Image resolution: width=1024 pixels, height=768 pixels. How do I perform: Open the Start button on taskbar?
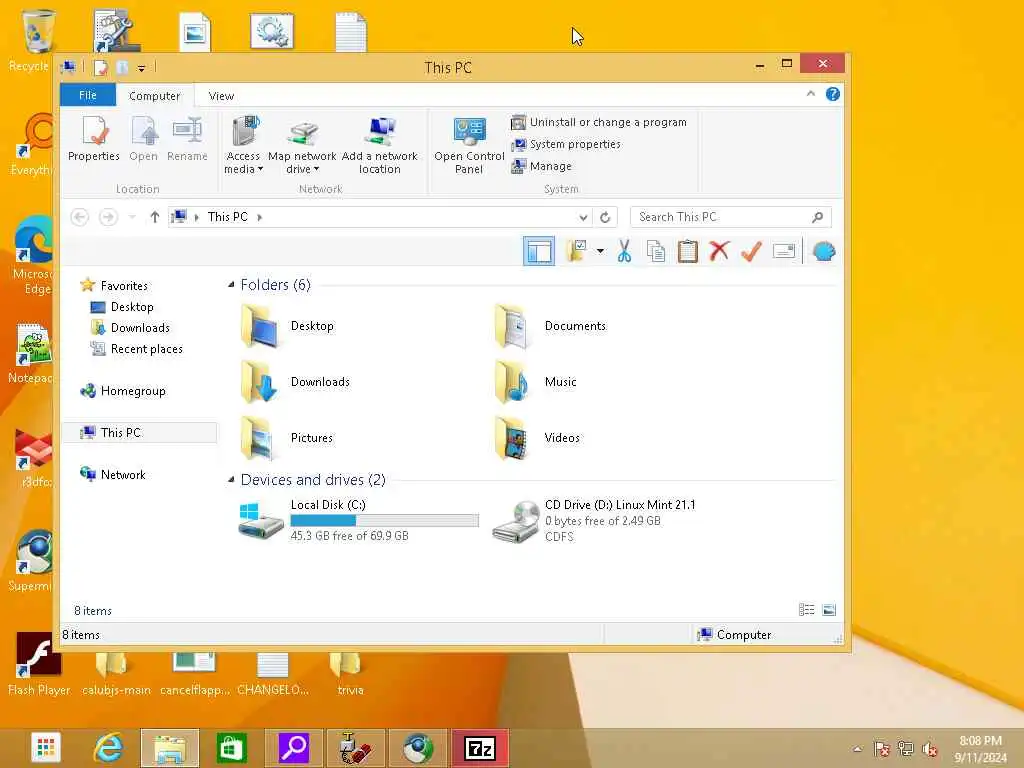46,748
